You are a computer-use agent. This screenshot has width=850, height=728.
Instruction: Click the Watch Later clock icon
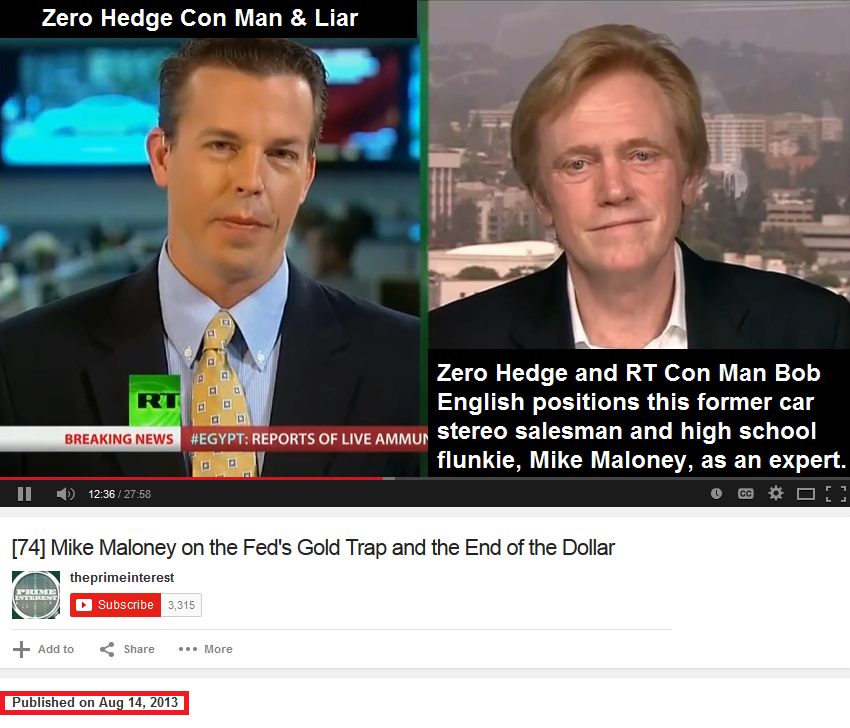click(x=716, y=494)
